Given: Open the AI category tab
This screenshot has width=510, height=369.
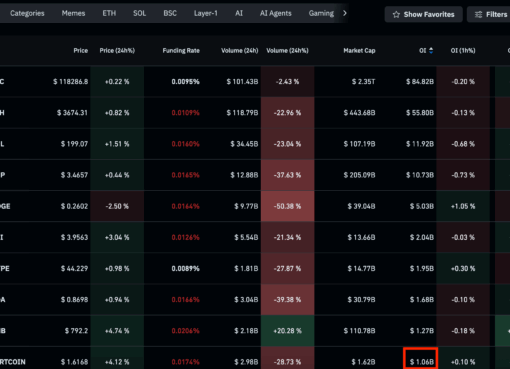Looking at the screenshot, I should (239, 13).
